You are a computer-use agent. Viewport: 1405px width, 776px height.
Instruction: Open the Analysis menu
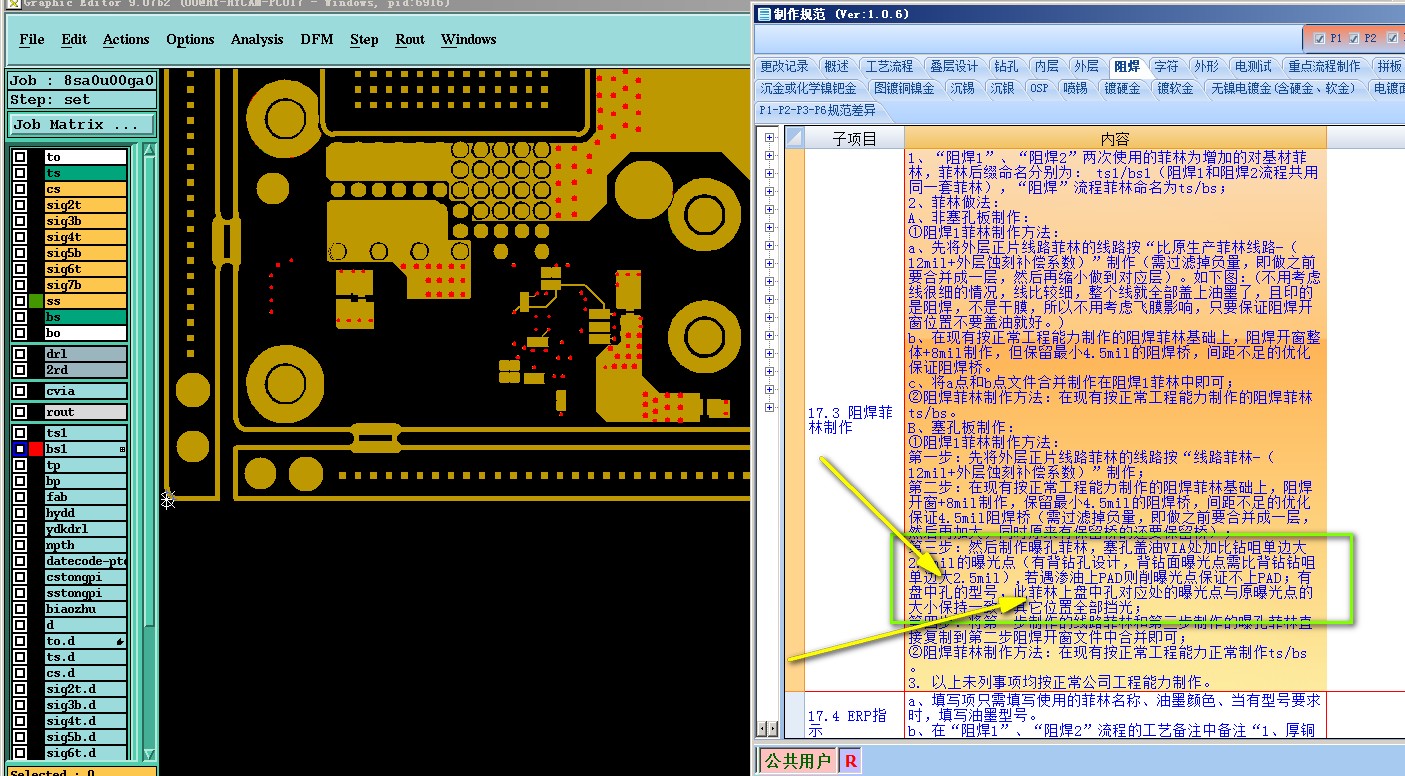(257, 40)
